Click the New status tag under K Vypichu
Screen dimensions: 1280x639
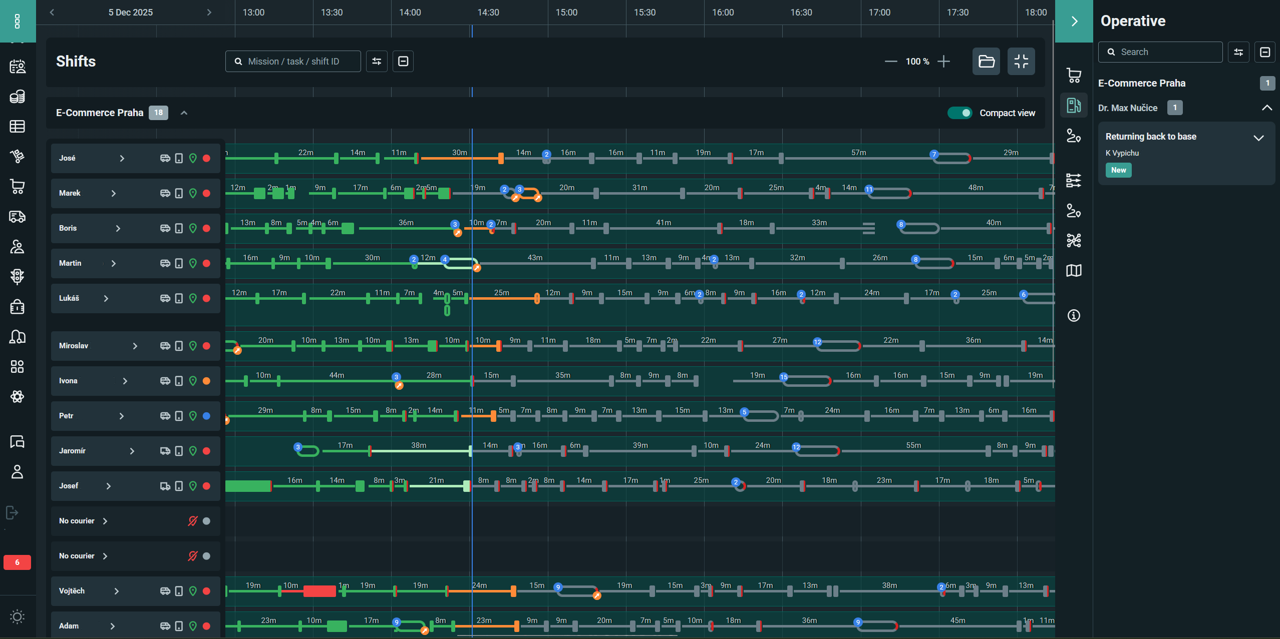[1118, 170]
